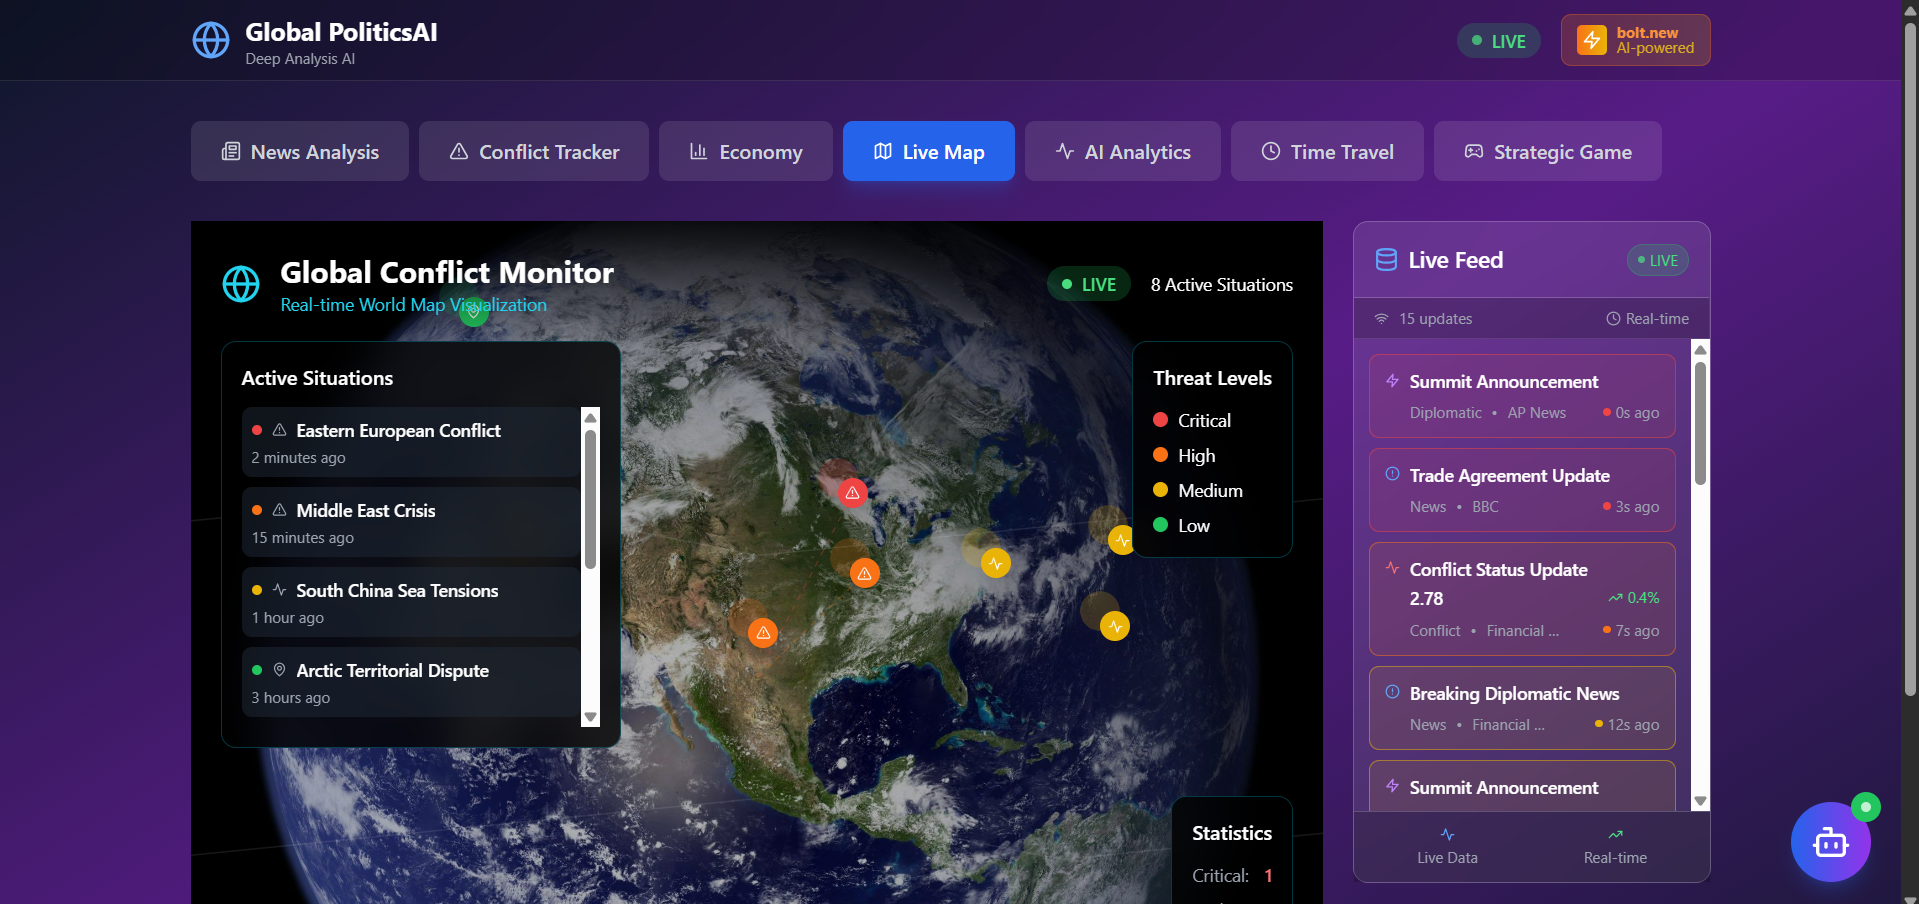
Task: Go to the AI Analytics tab
Action: coord(1123,151)
